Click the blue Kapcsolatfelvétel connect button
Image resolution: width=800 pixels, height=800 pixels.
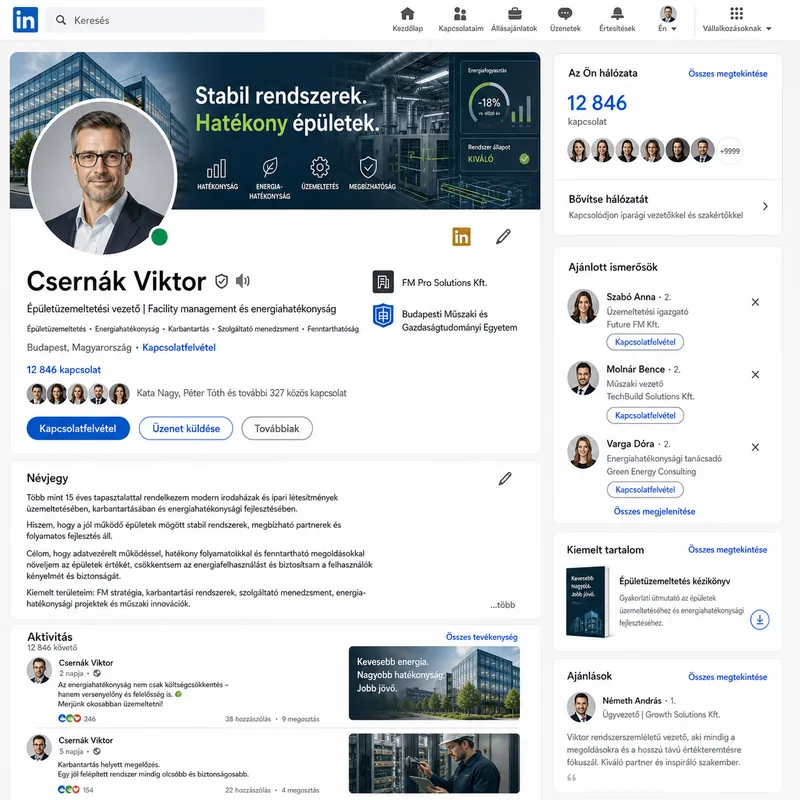78,429
